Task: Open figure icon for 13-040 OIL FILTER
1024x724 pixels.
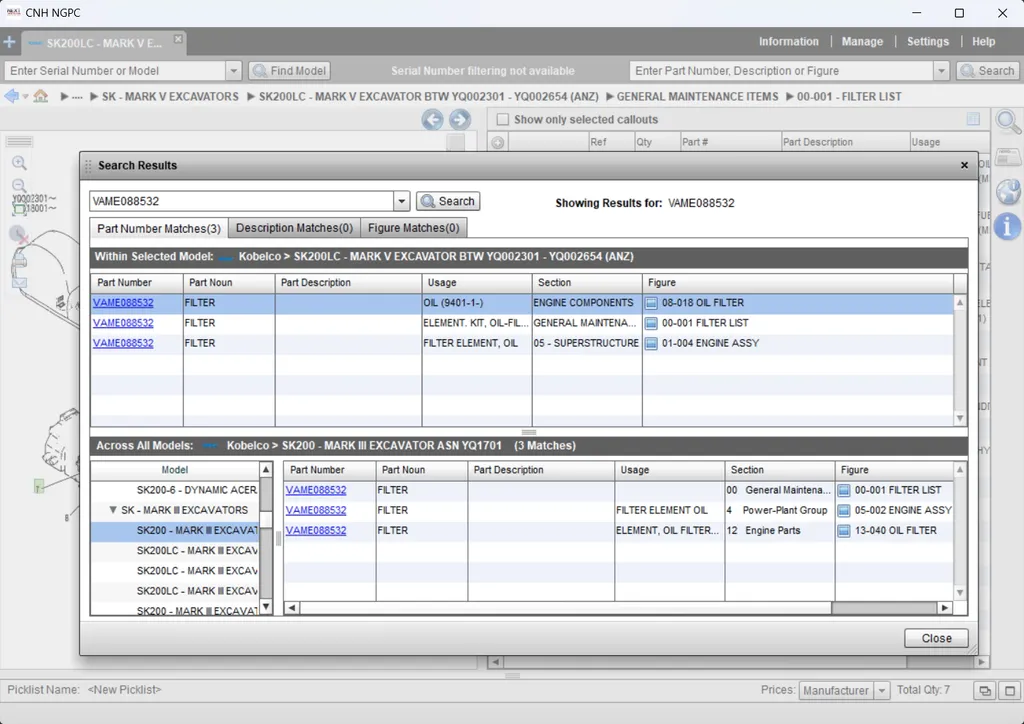Action: (x=844, y=531)
